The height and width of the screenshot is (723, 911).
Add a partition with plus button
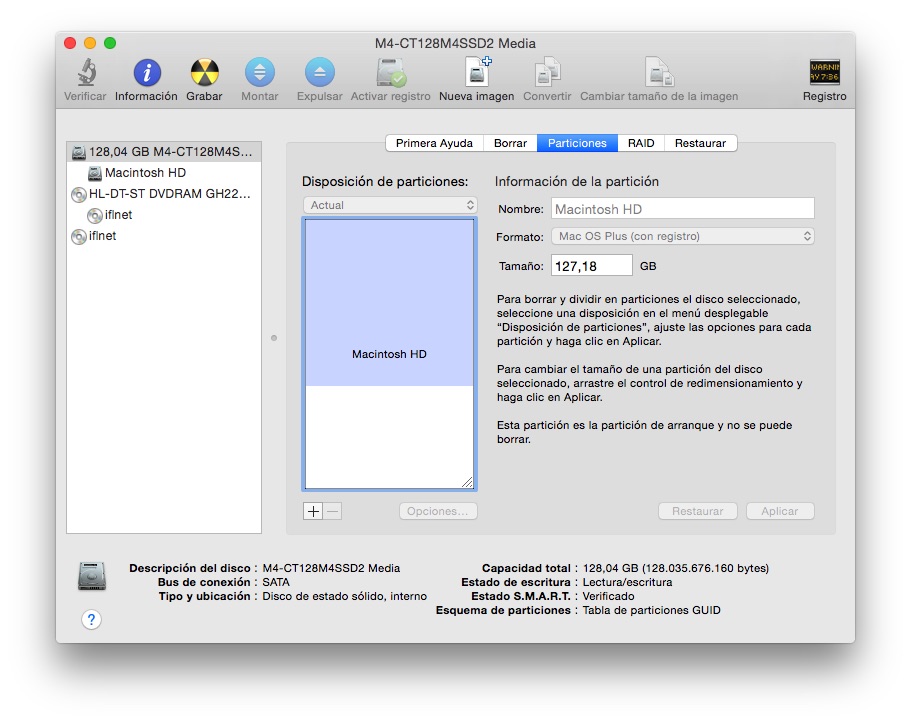[x=313, y=511]
